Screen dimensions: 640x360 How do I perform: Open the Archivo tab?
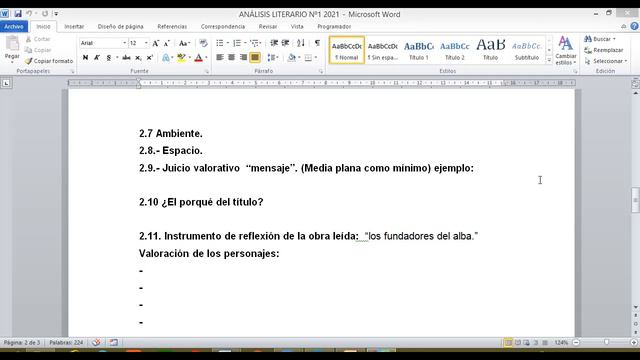(x=14, y=27)
